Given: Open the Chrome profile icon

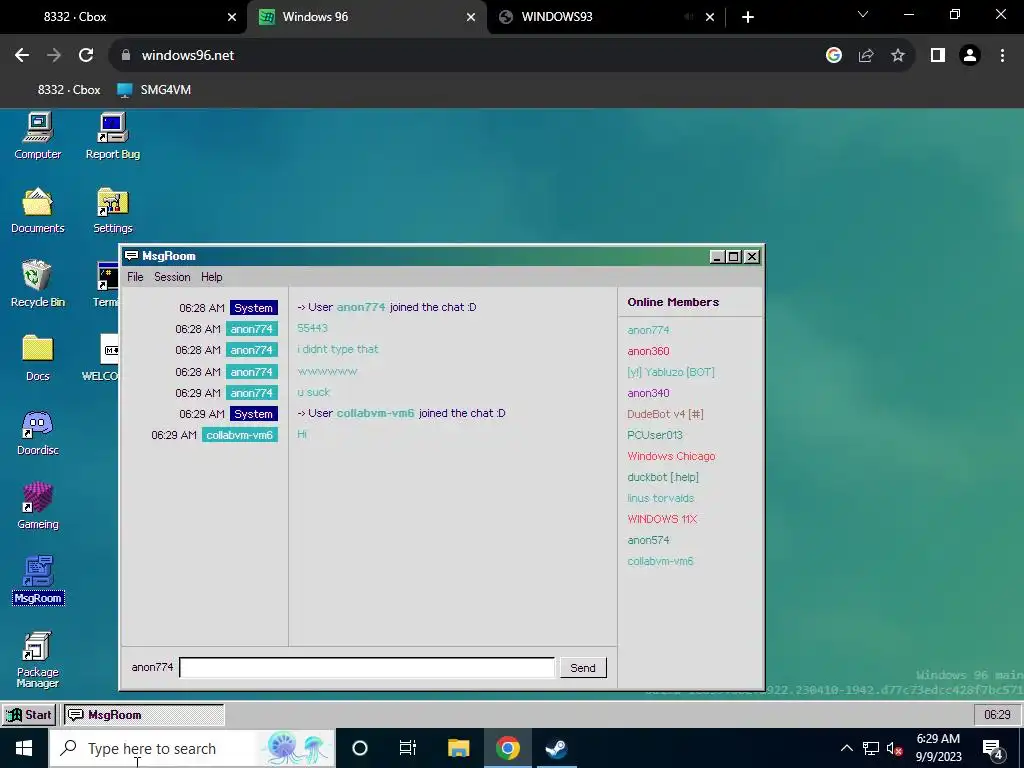Looking at the screenshot, I should click(x=970, y=55).
